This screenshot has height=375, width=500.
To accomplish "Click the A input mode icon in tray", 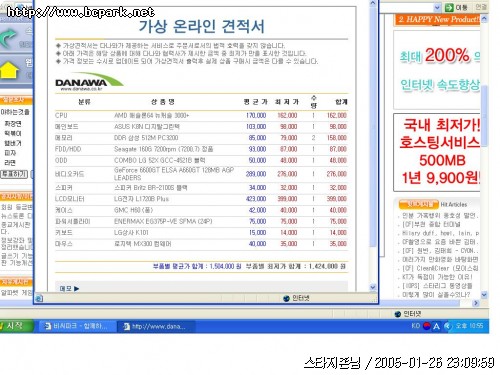I will [436, 326].
